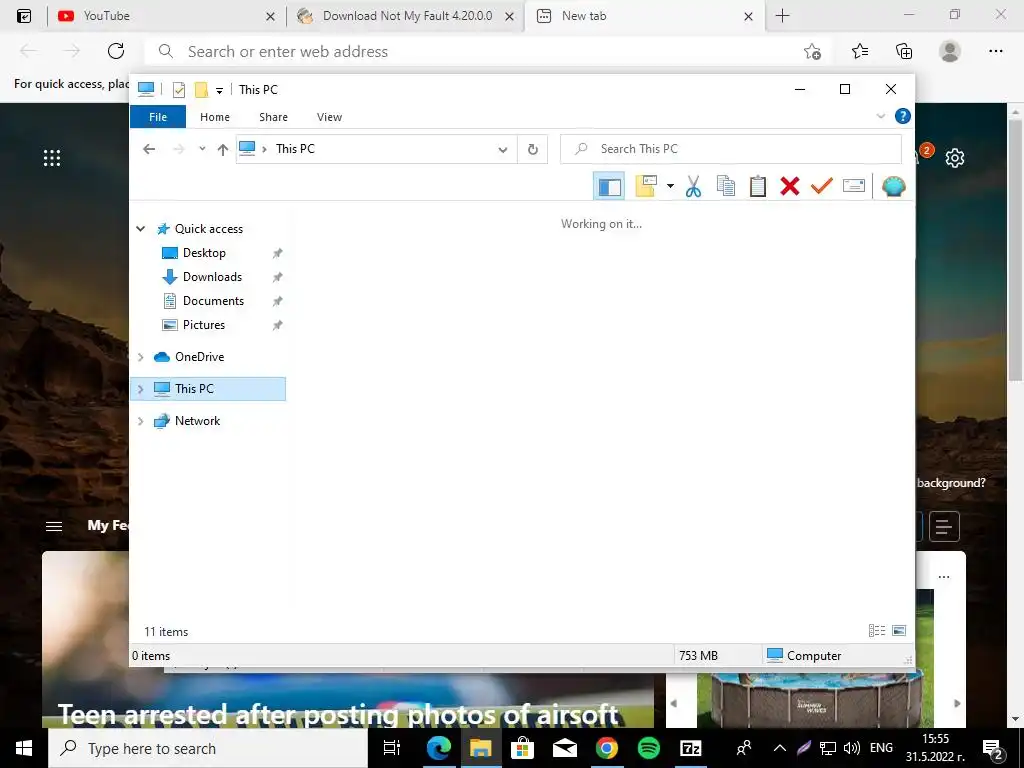The width and height of the screenshot is (1024, 768).
Task: Click quick access toolbar Properties icon
Action: point(179,89)
